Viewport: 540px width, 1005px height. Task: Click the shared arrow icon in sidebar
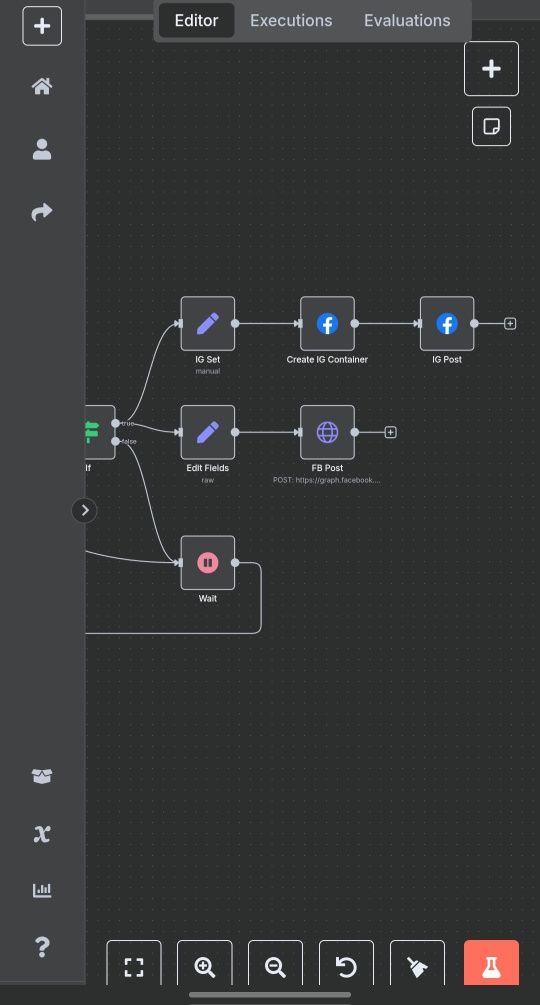(x=42, y=212)
